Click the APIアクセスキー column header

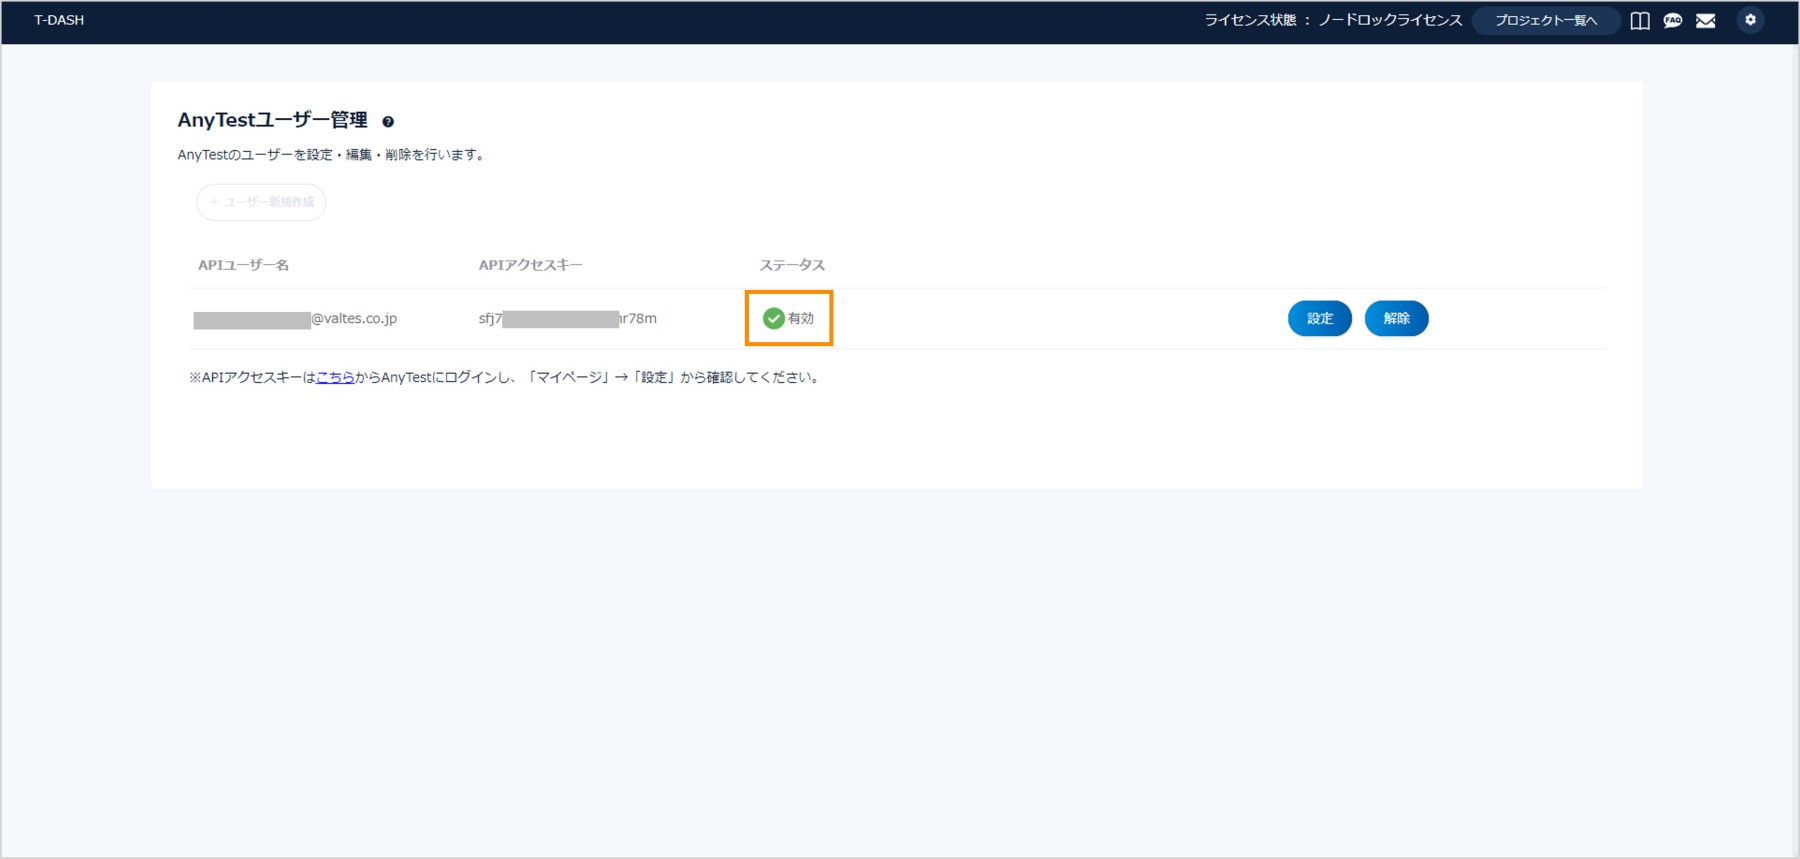tap(530, 265)
